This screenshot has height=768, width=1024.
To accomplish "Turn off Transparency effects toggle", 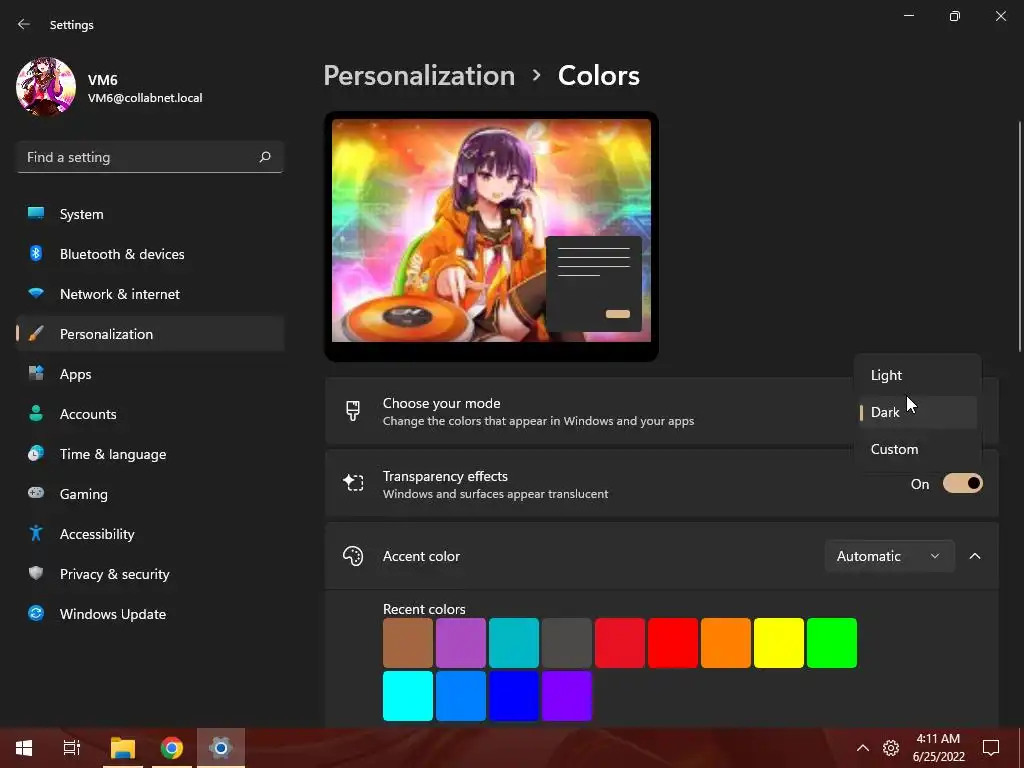I will click(963, 483).
